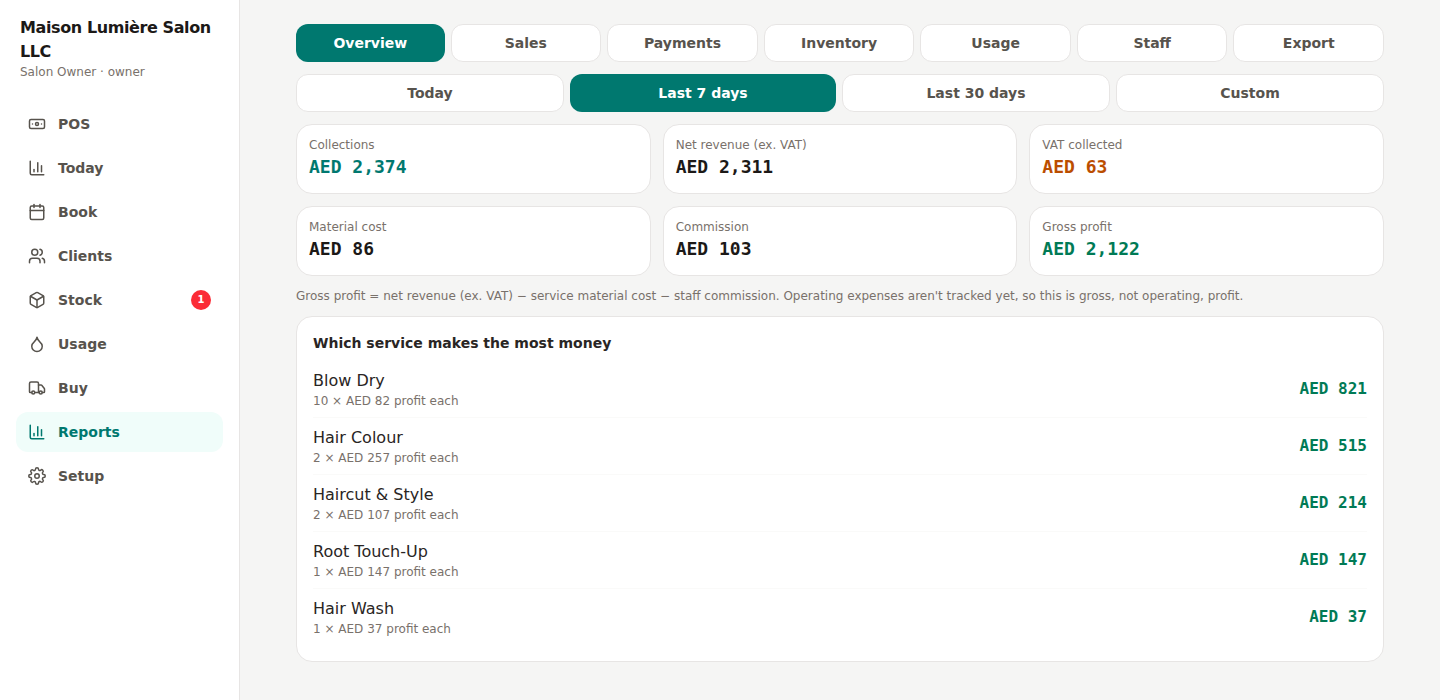Click the Reports chart icon in sidebar

(37, 432)
